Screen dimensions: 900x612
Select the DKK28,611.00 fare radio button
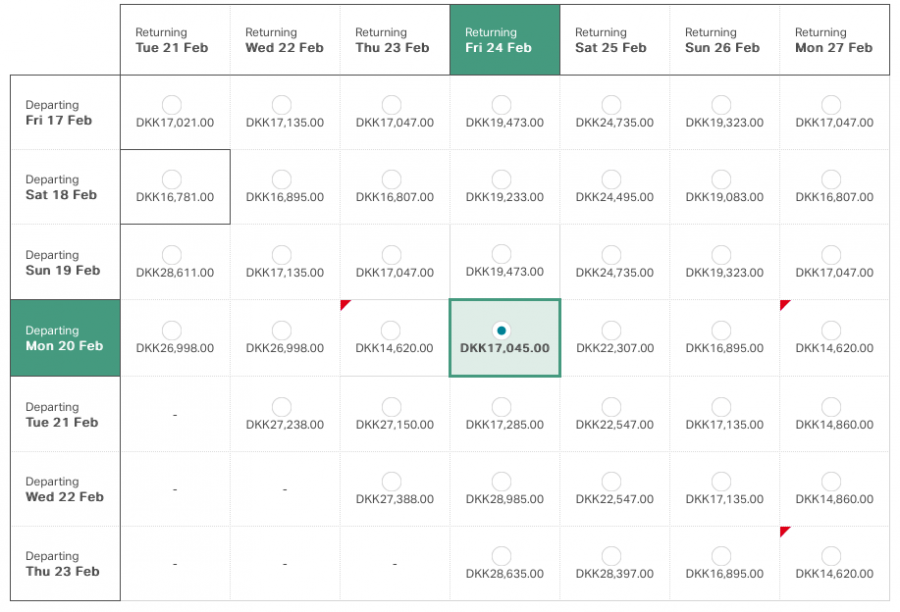coord(172,255)
